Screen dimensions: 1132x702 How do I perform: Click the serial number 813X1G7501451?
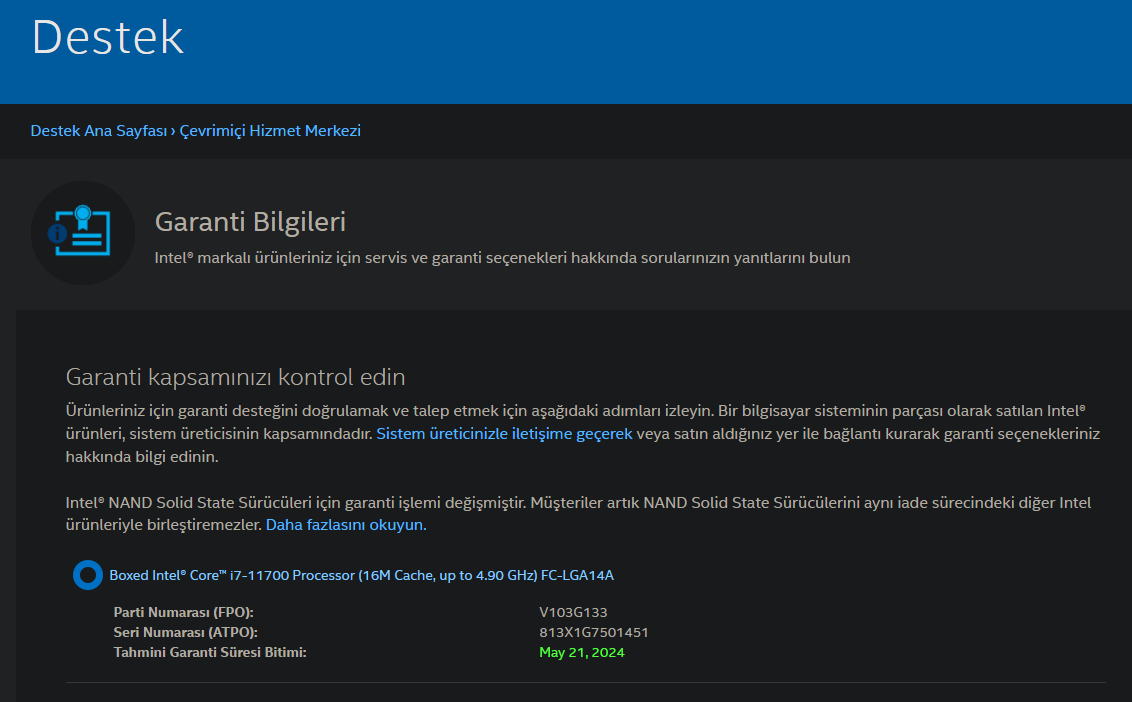pyautogui.click(x=594, y=632)
